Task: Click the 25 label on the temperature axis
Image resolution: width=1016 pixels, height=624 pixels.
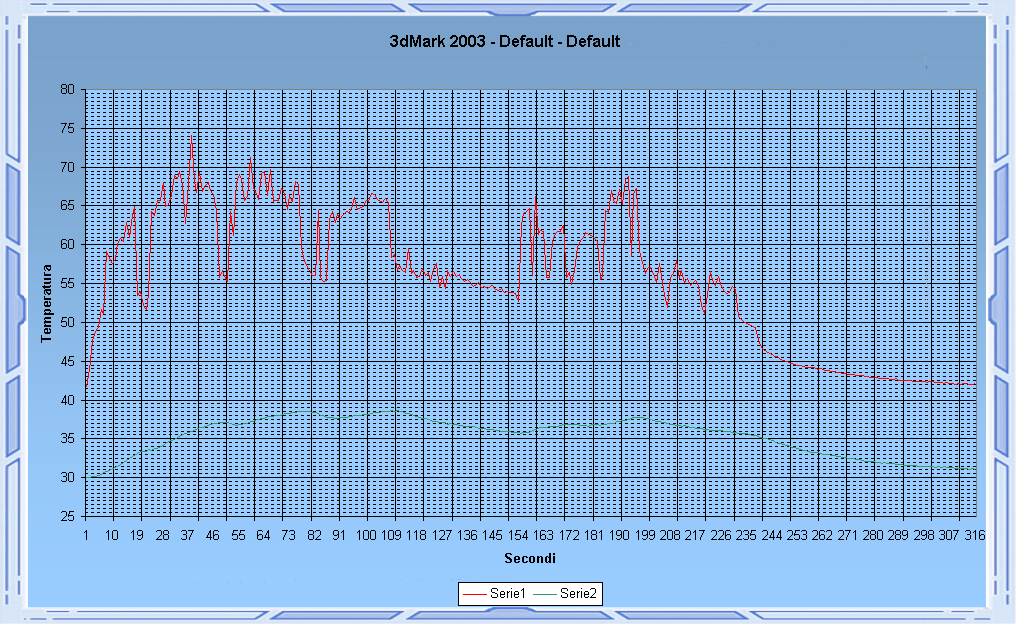Action: pyautogui.click(x=67, y=517)
